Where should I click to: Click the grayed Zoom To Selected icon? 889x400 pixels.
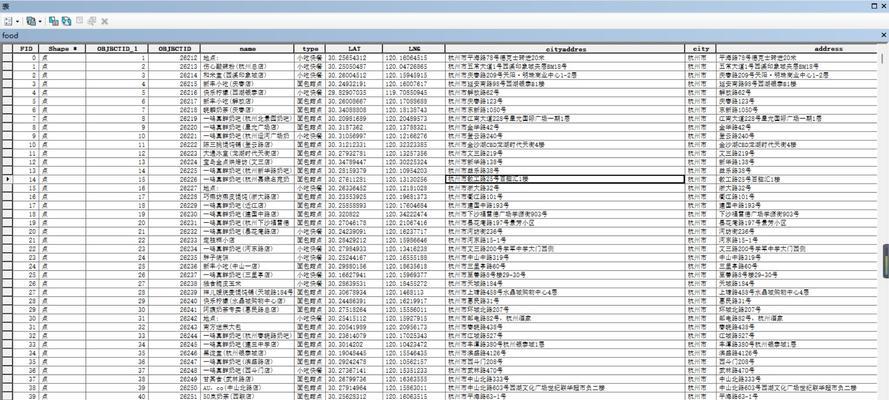pyautogui.click(x=92, y=21)
